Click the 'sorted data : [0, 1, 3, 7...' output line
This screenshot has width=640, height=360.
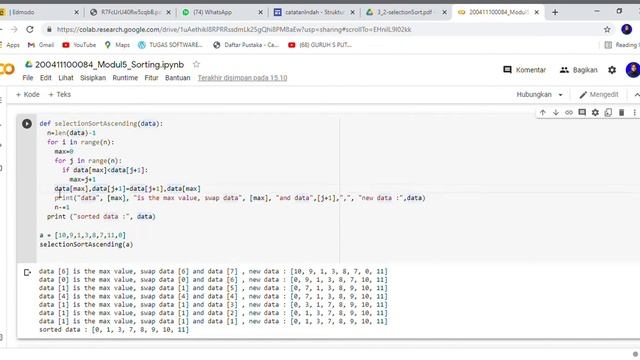tap(114, 329)
